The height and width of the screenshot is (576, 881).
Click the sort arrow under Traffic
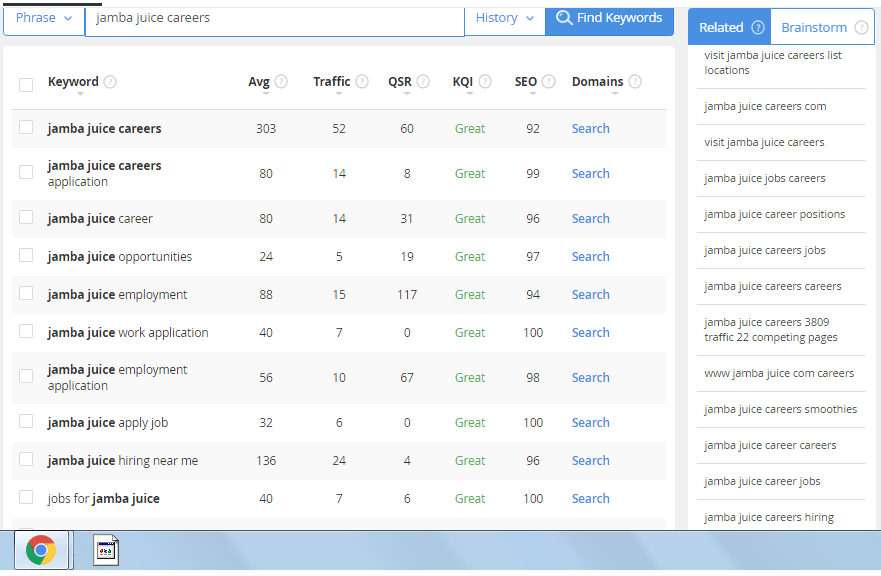point(339,94)
